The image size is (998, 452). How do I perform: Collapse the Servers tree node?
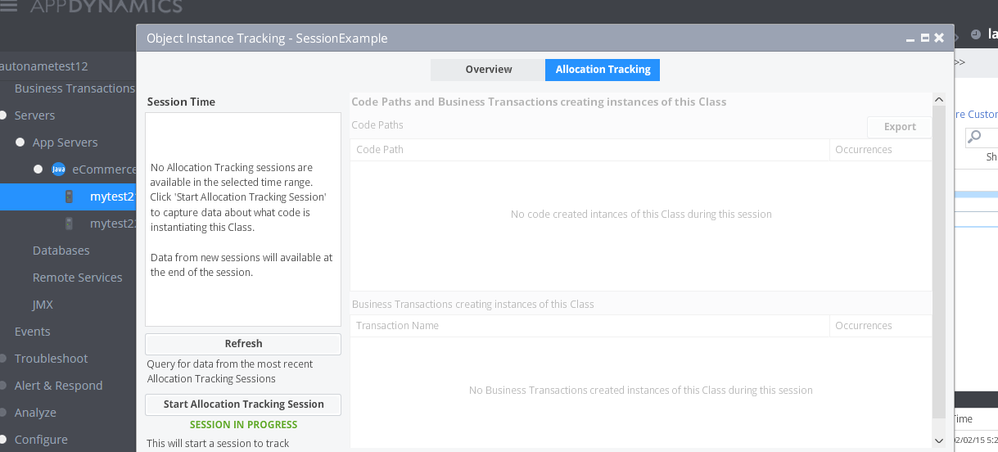5,115
